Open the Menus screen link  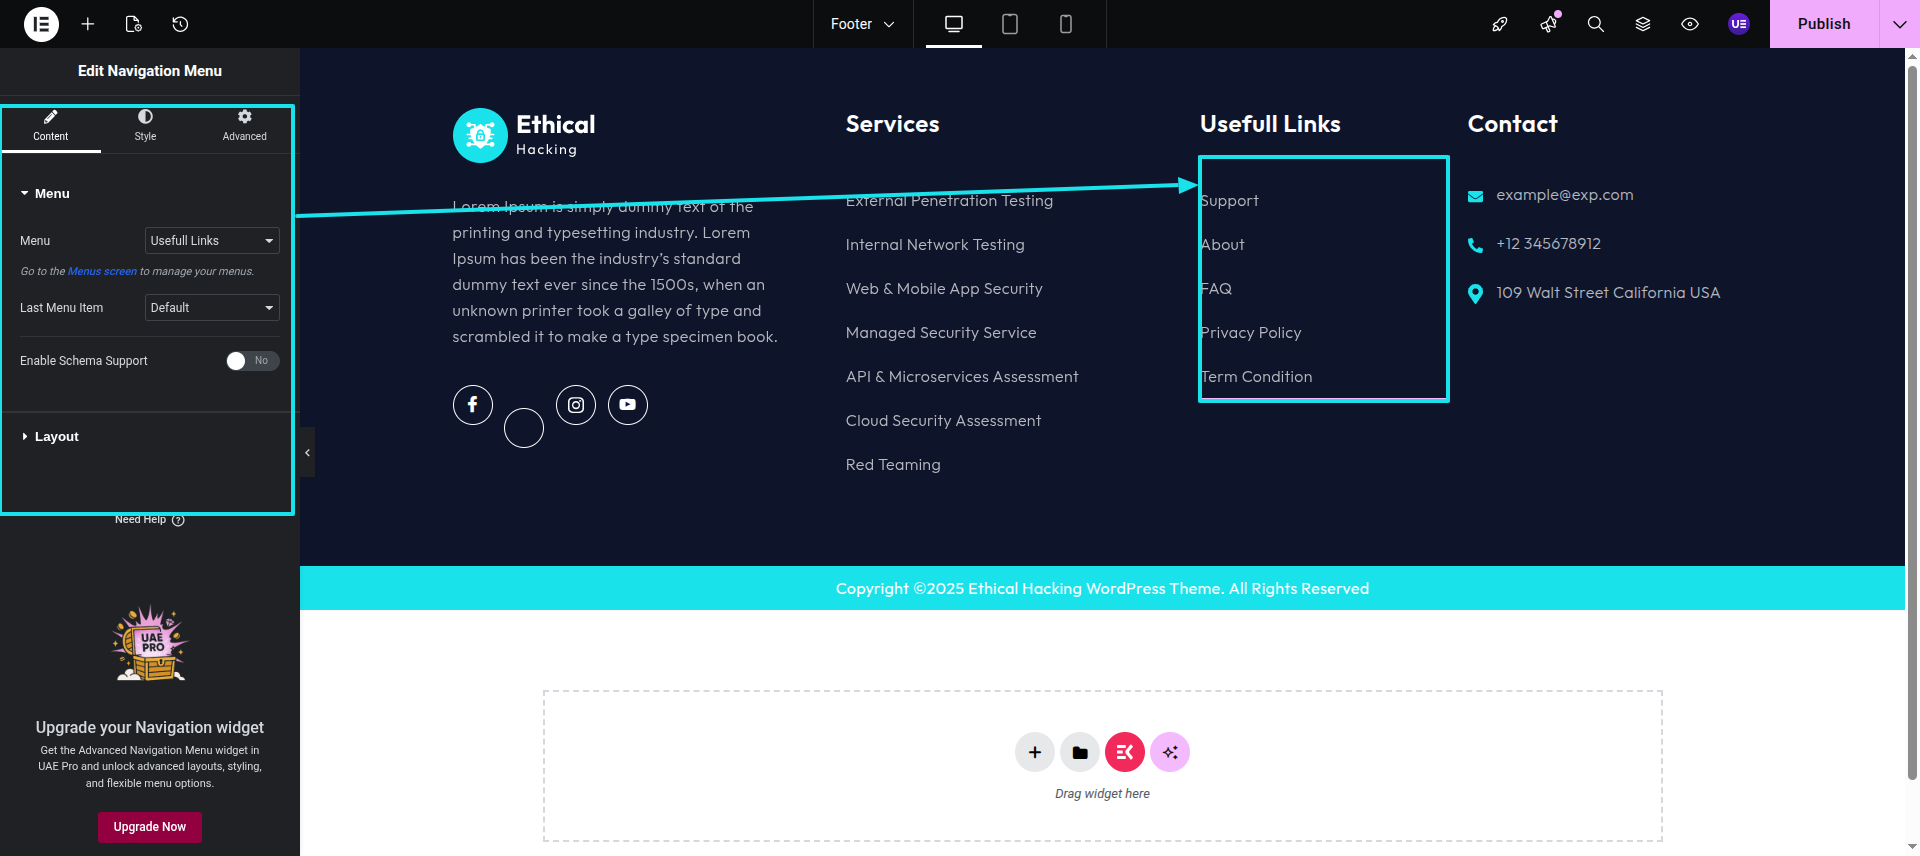click(102, 272)
